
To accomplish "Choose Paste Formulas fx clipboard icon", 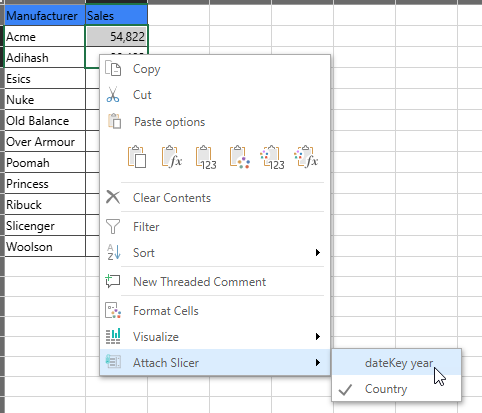I will click(172, 157).
